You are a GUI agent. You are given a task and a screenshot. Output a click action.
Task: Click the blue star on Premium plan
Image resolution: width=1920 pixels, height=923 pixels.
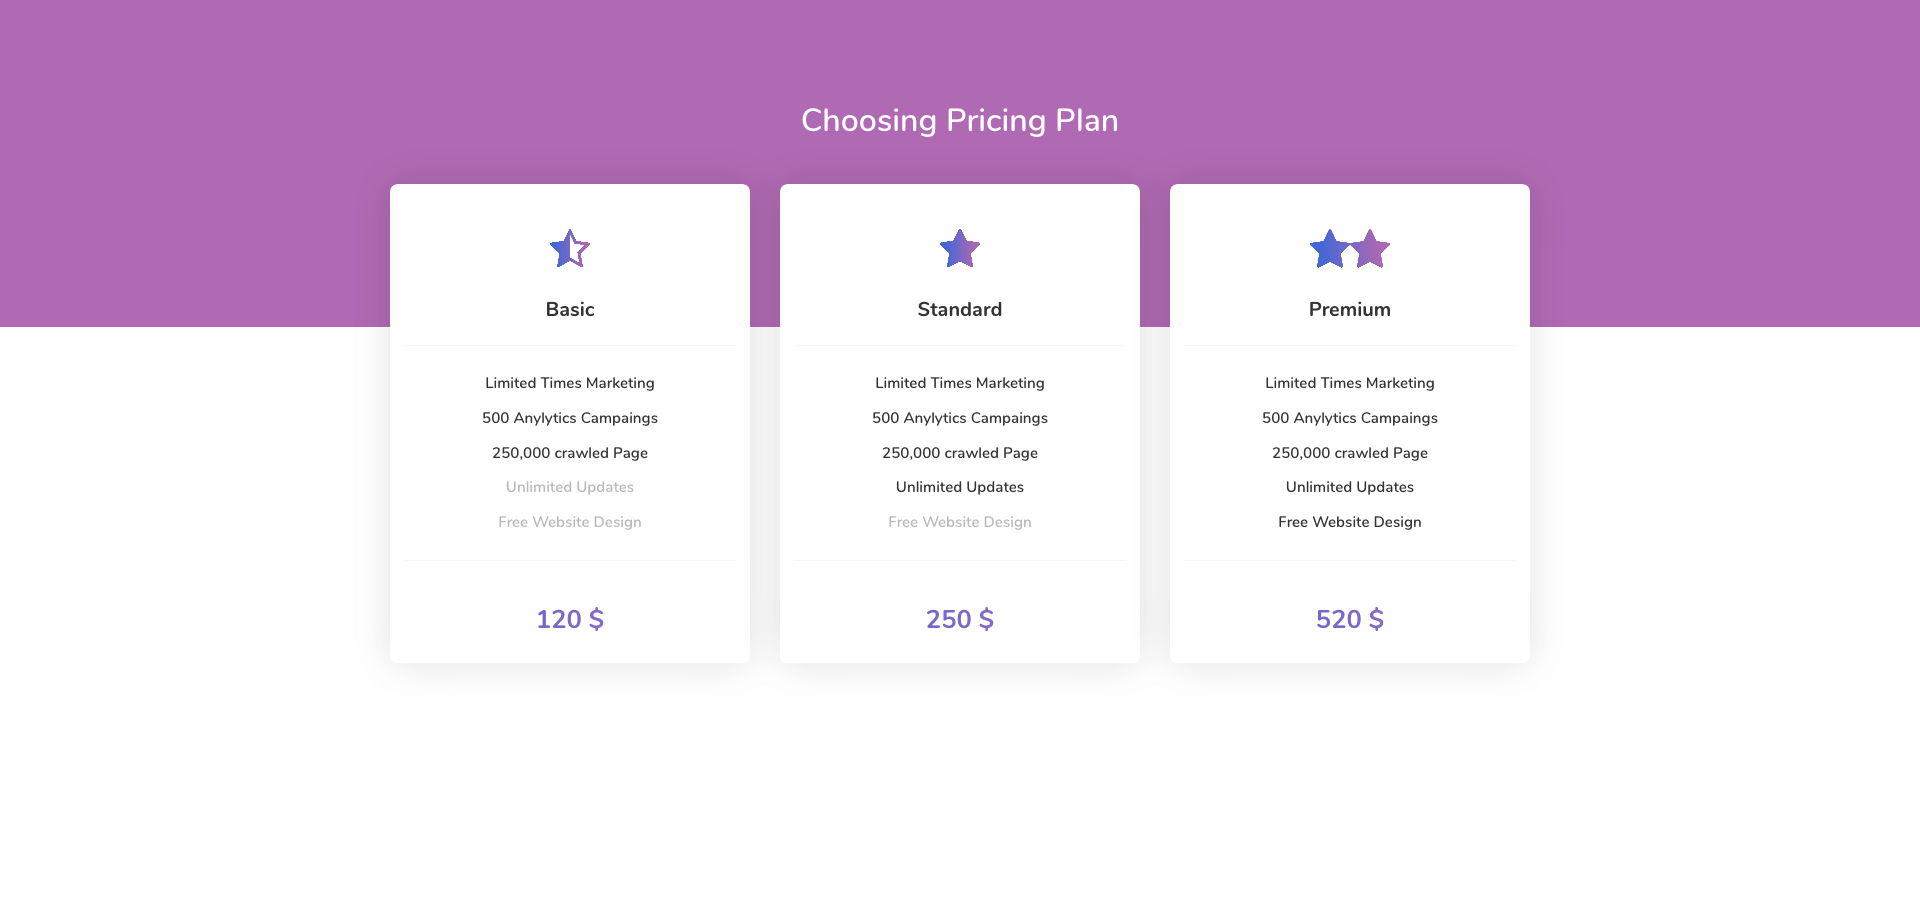point(1330,250)
